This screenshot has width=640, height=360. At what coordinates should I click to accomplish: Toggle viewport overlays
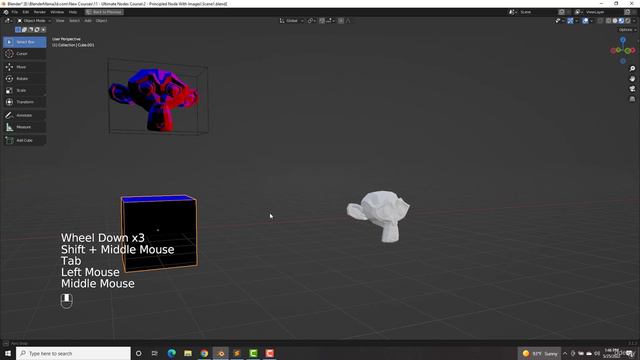585,21
